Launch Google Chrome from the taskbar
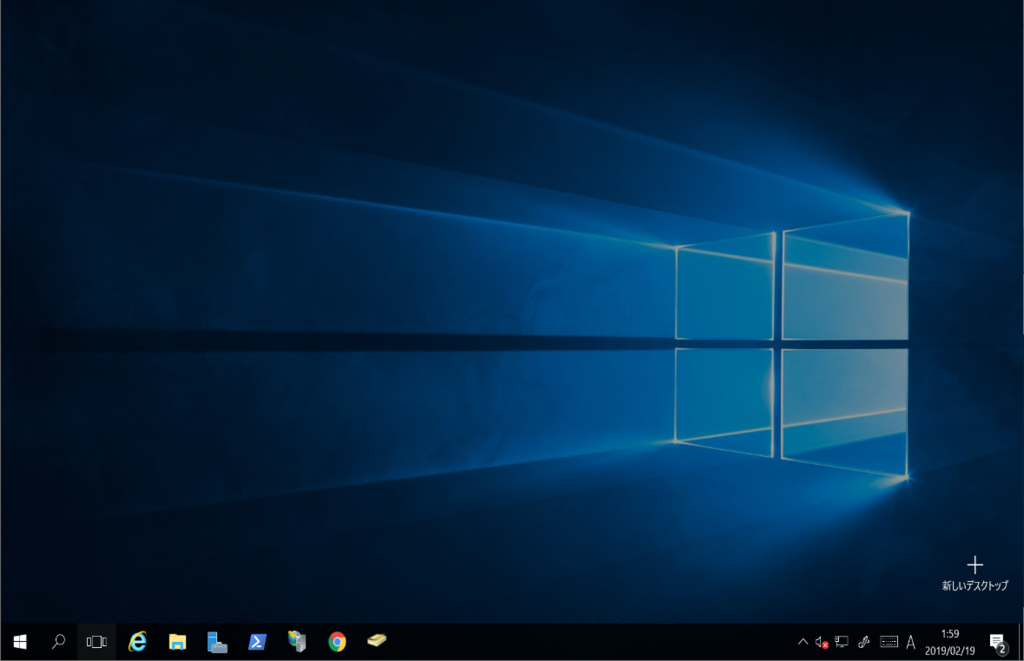Viewport: 1024px width, 661px height. point(337,642)
